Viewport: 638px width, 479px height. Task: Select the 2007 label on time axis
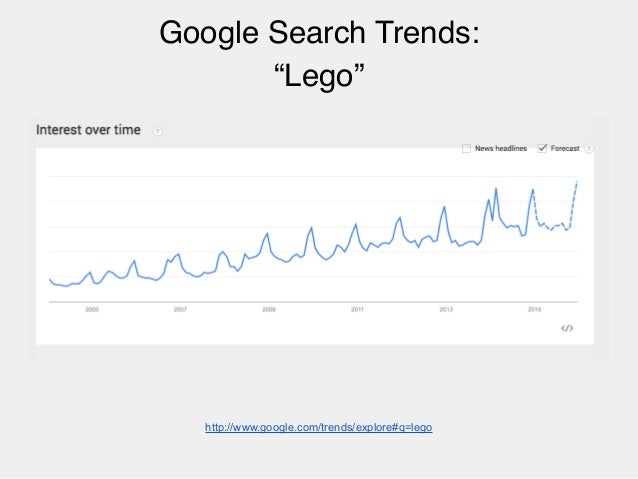(180, 310)
